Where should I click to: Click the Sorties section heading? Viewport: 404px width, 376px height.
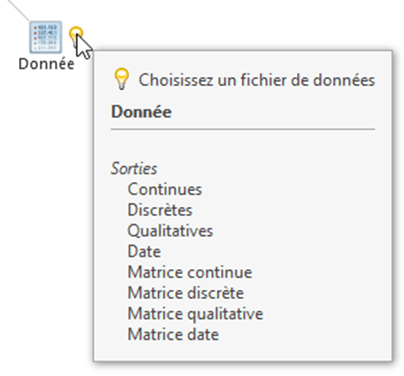(x=134, y=168)
